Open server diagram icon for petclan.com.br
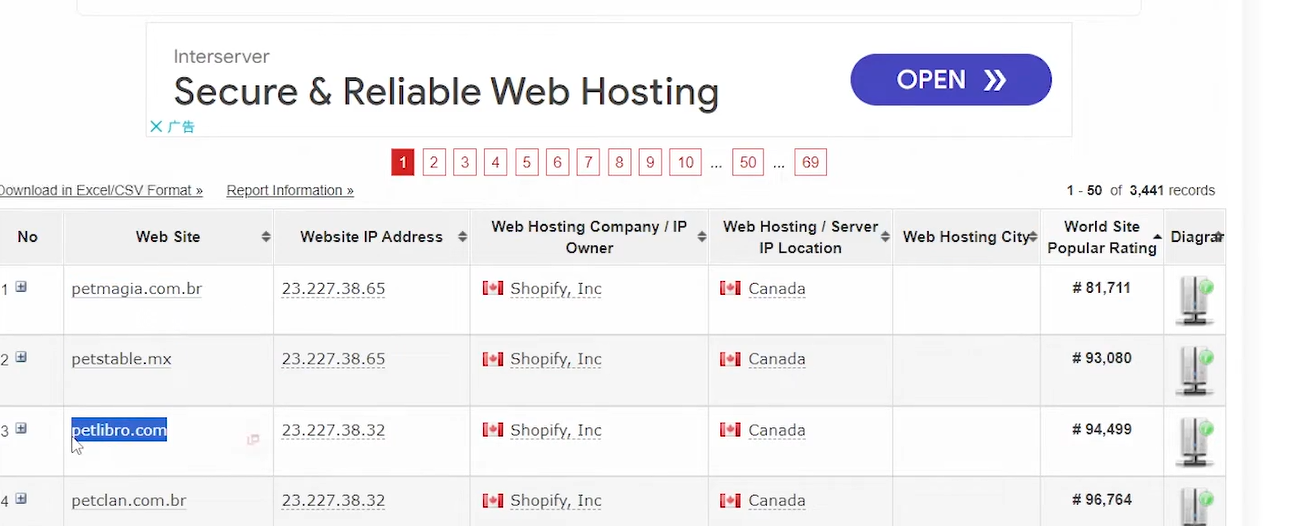 tap(1195, 506)
